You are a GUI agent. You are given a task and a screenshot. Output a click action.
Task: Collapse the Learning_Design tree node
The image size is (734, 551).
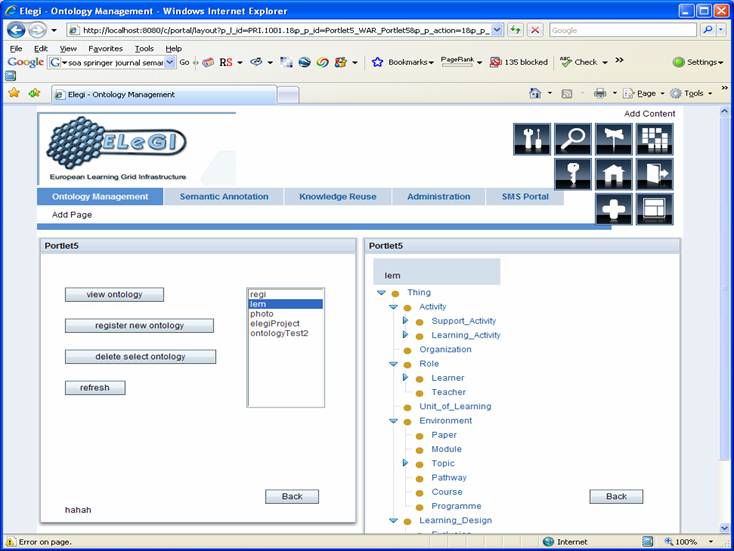tap(393, 521)
